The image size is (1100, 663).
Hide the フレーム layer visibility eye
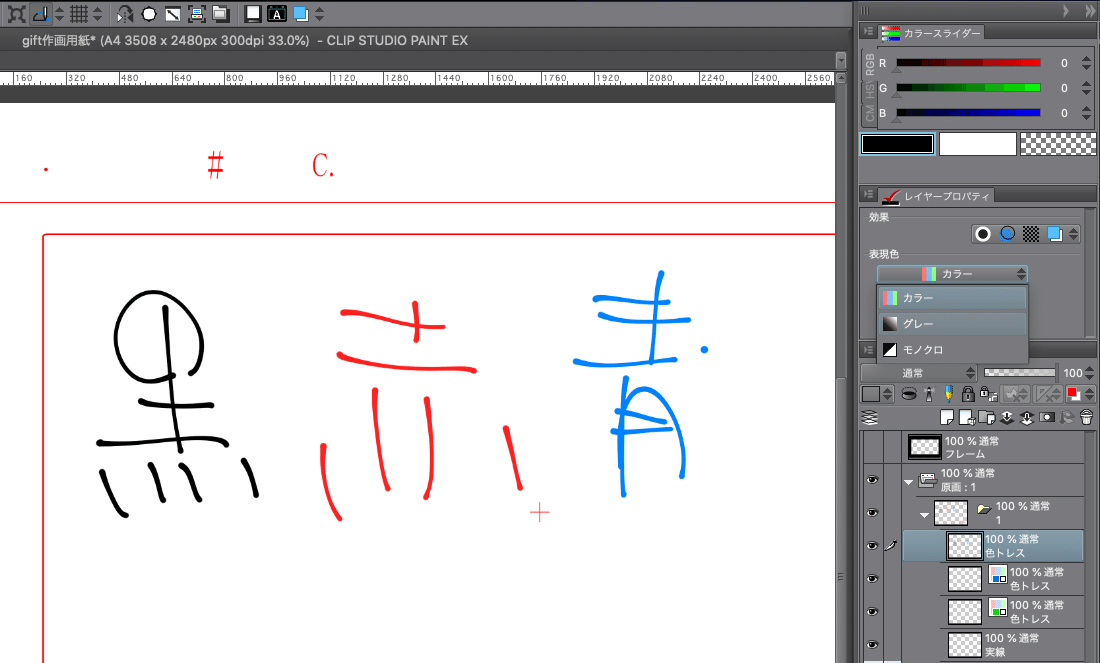coord(872,447)
